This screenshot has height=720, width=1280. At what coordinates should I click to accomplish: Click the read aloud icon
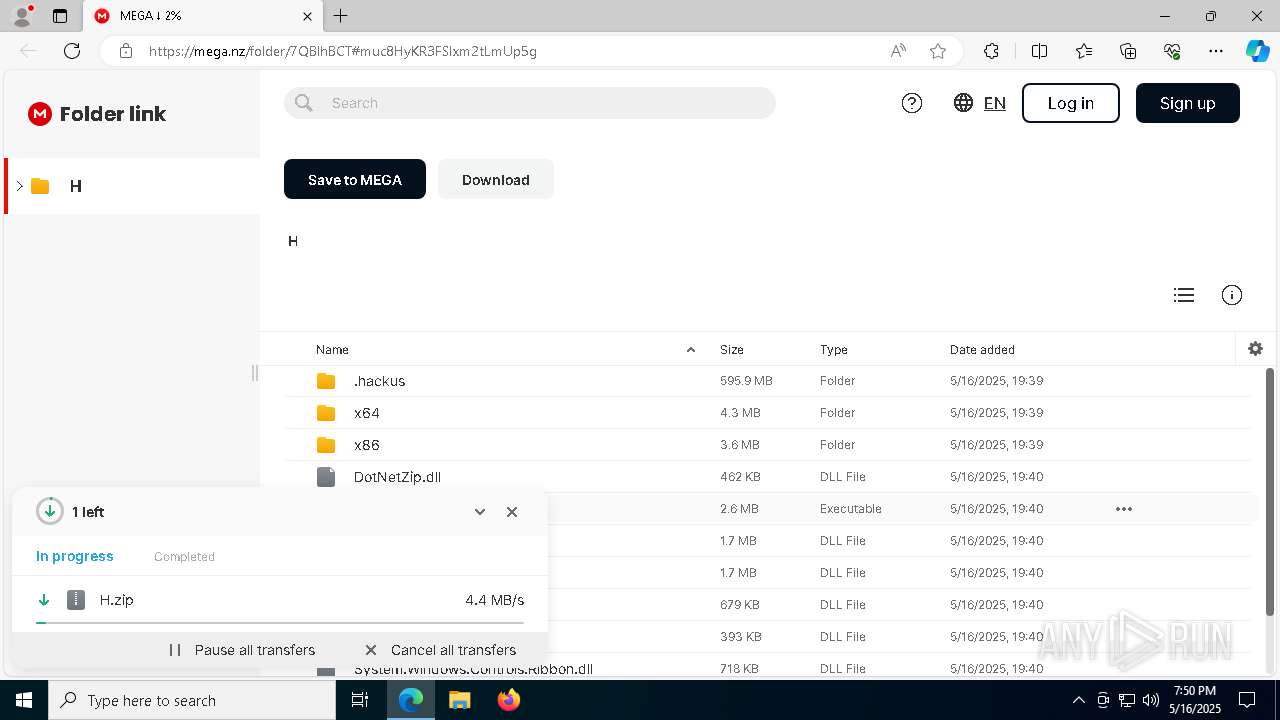pyautogui.click(x=898, y=51)
